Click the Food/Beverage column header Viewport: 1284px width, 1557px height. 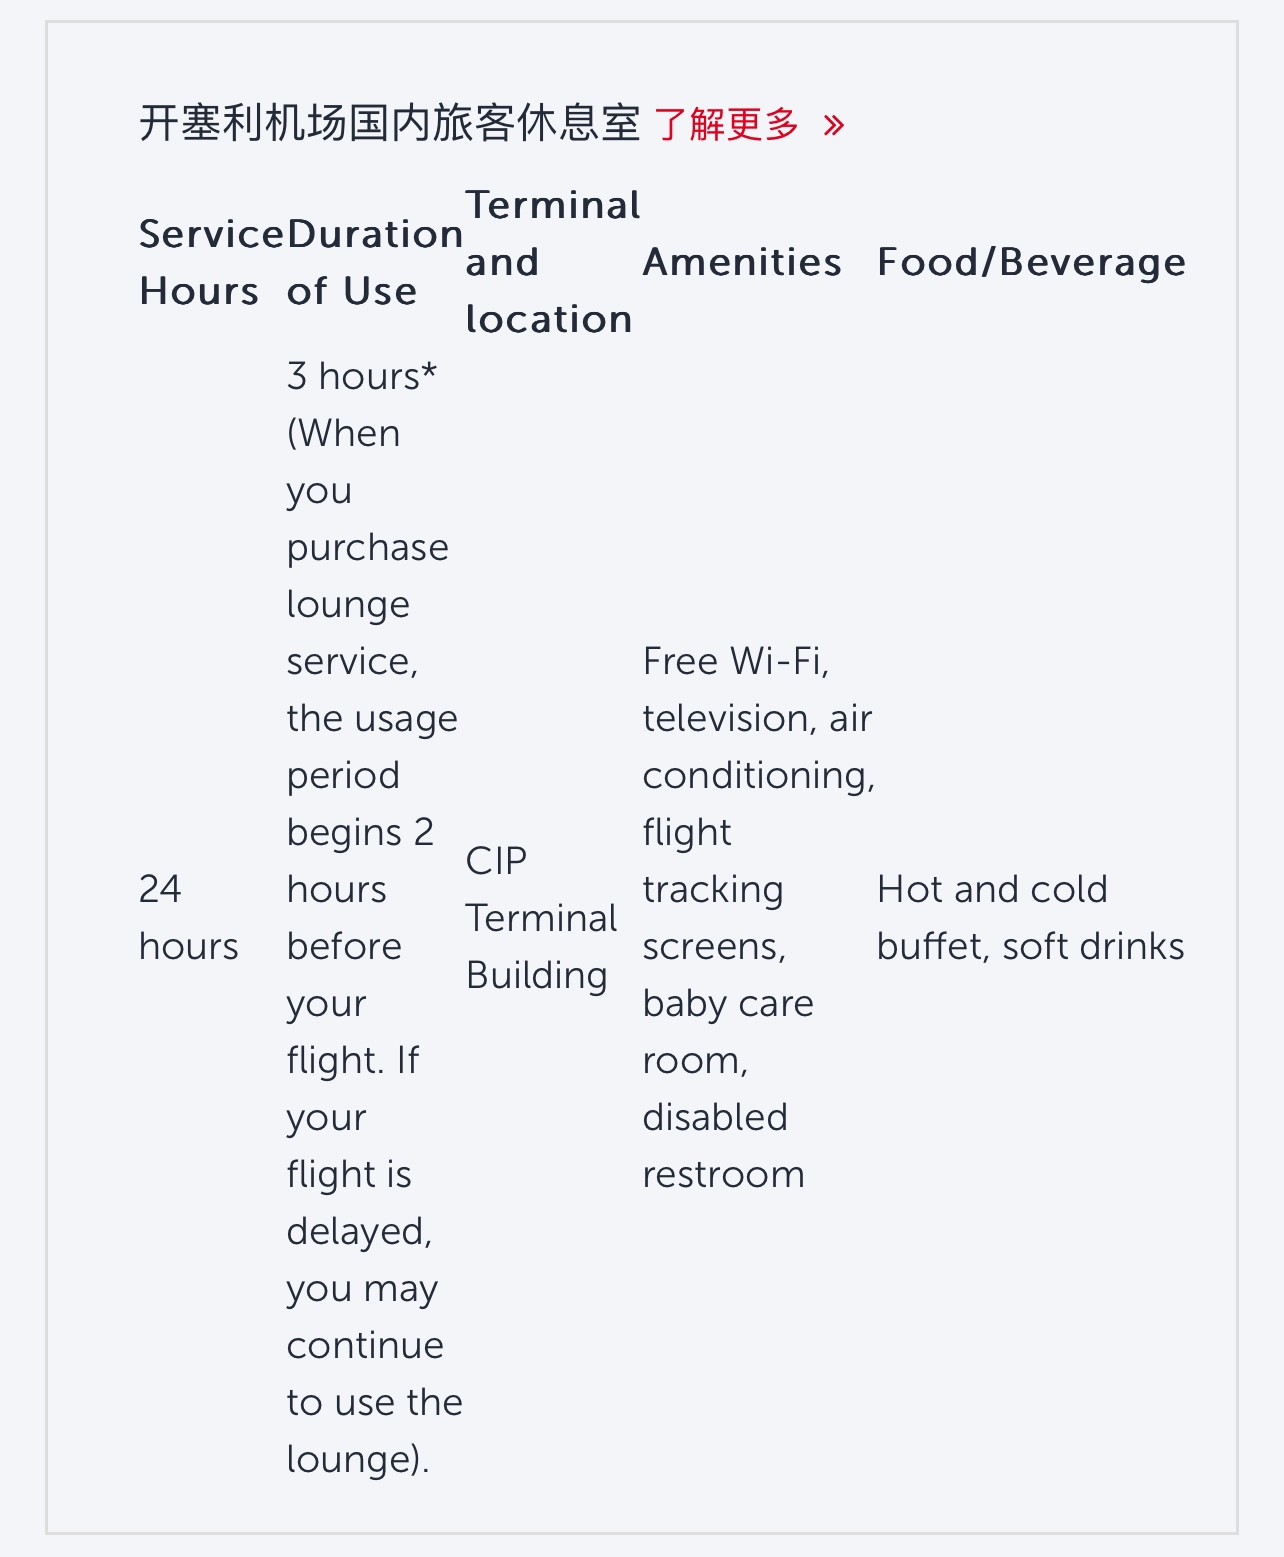1031,262
